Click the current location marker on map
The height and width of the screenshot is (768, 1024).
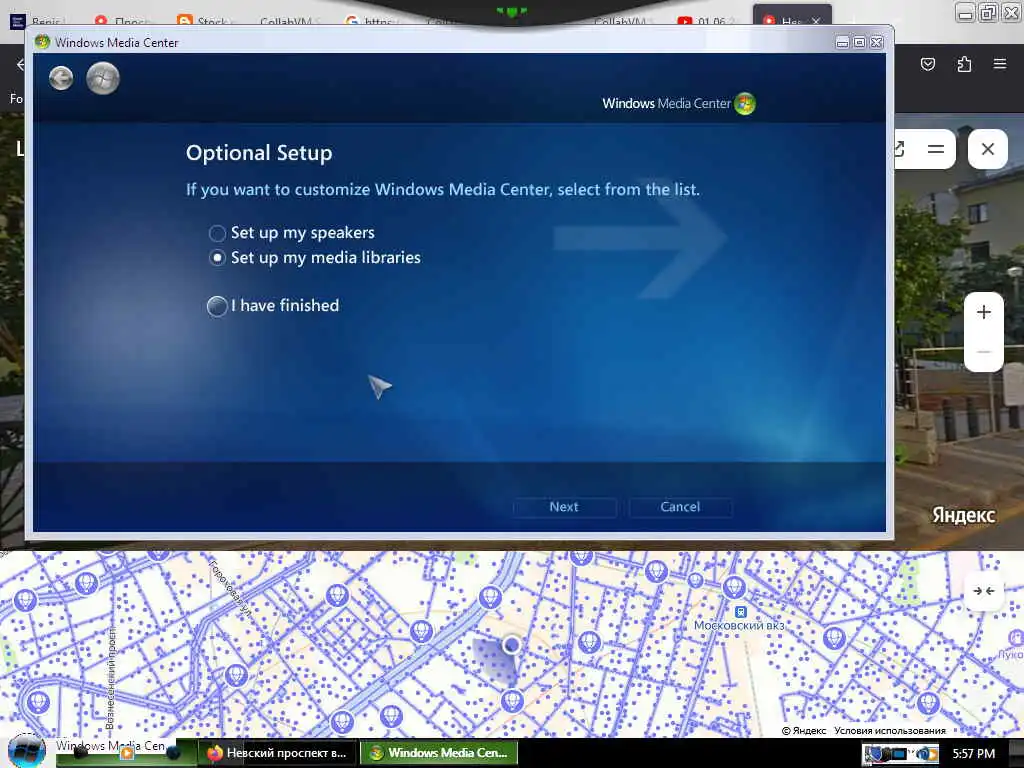(511, 645)
